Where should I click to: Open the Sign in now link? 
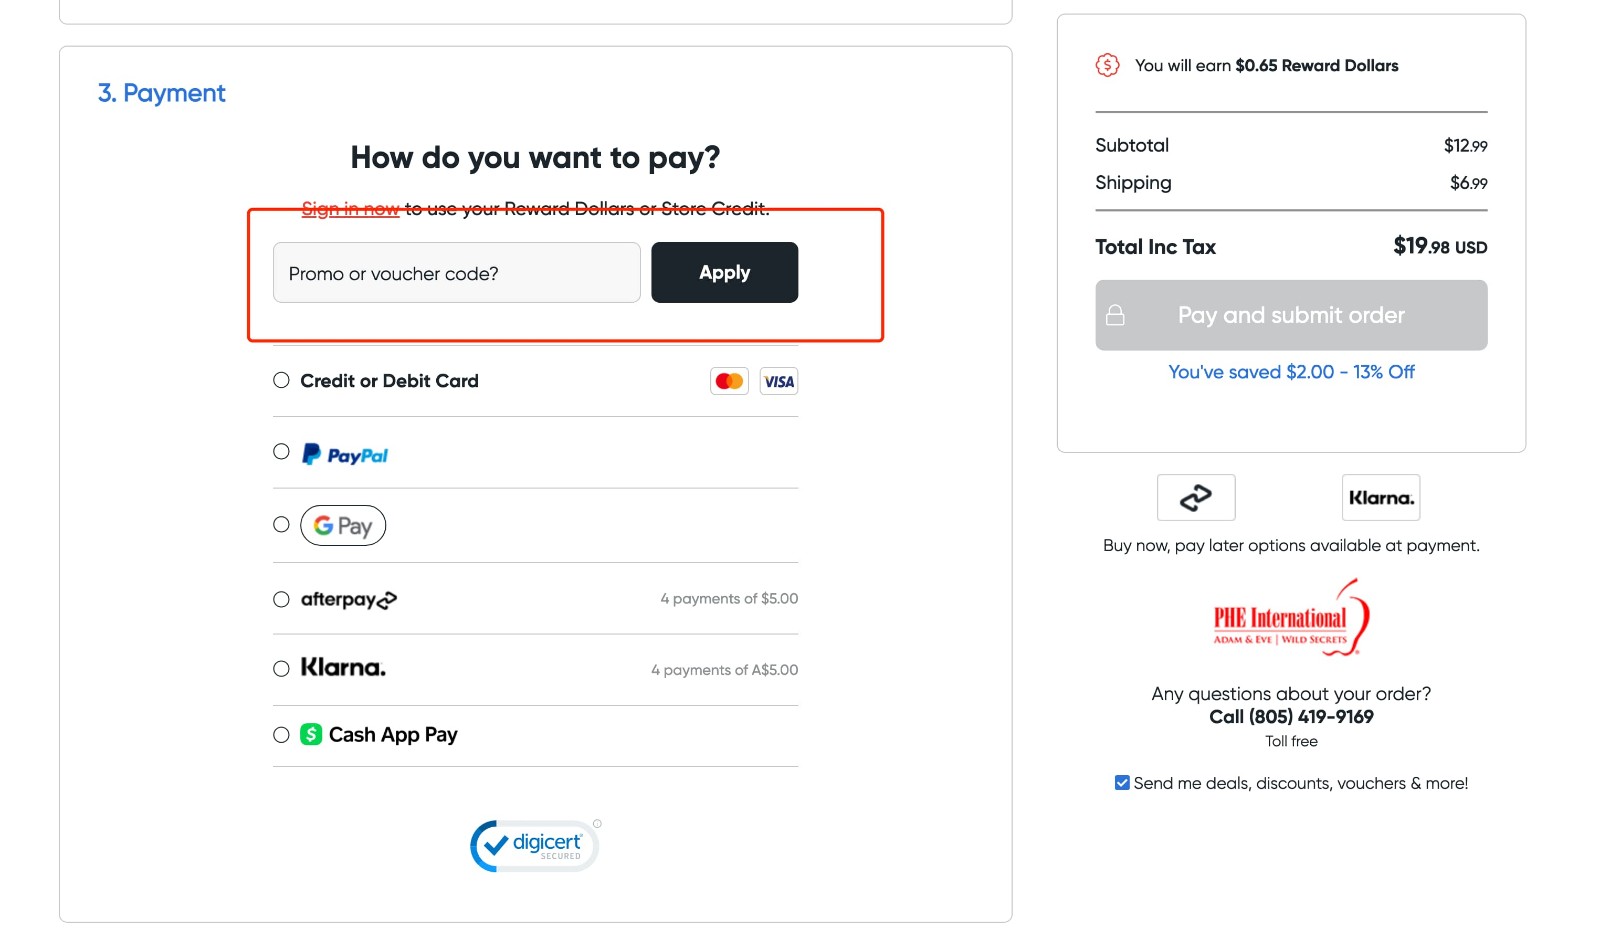click(349, 208)
